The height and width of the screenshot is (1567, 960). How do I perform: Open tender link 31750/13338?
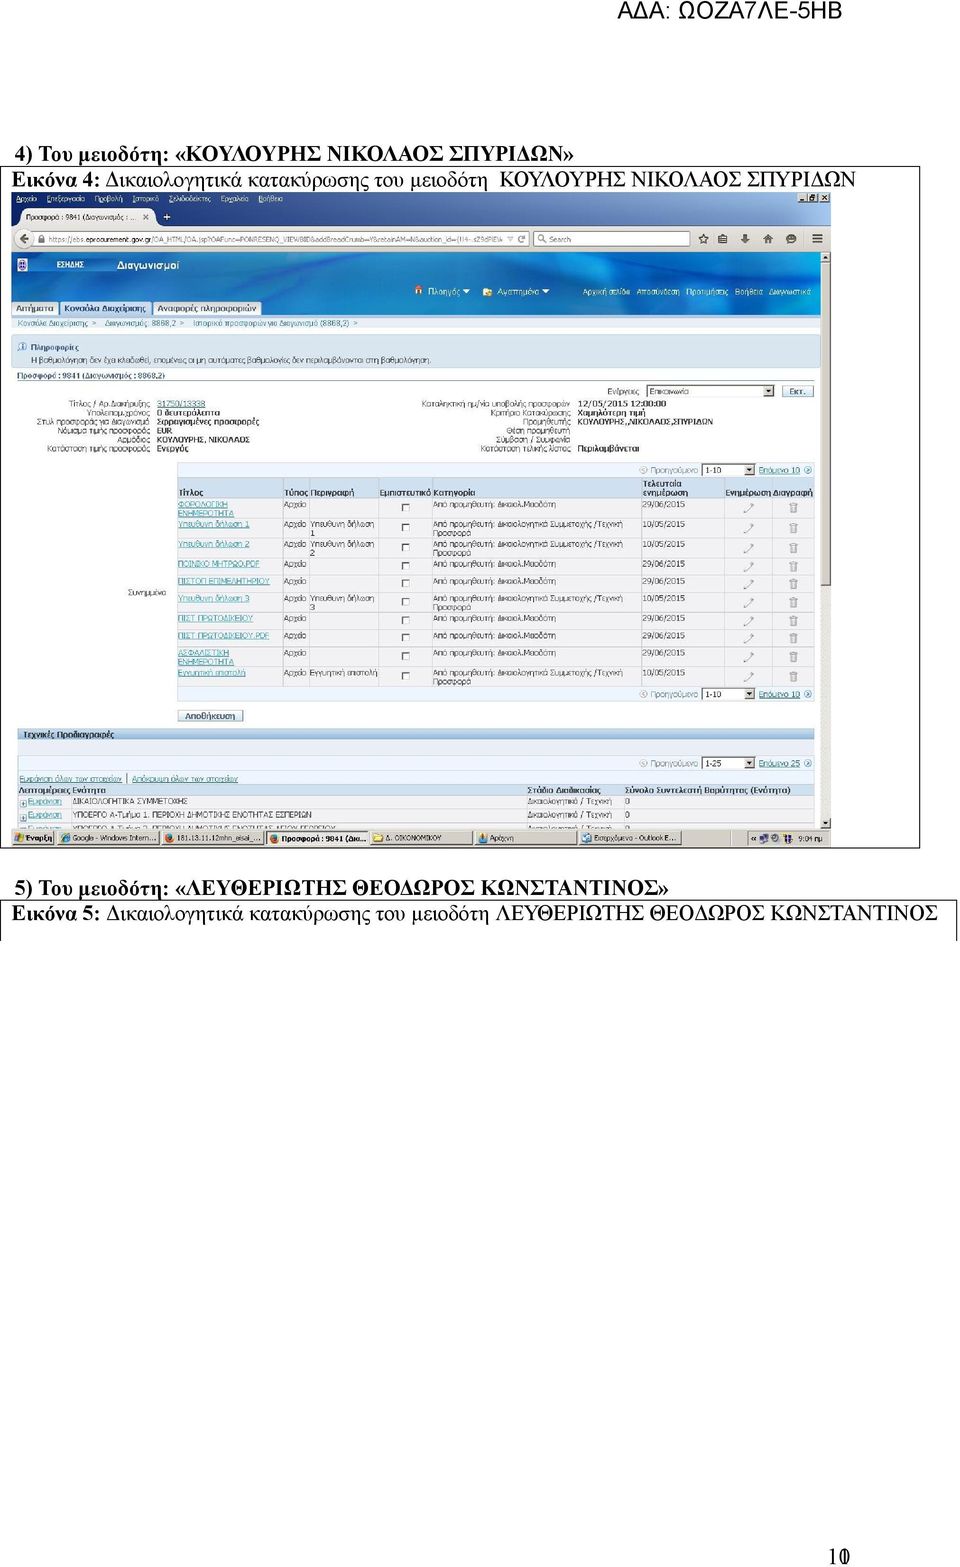[x=181, y=404]
